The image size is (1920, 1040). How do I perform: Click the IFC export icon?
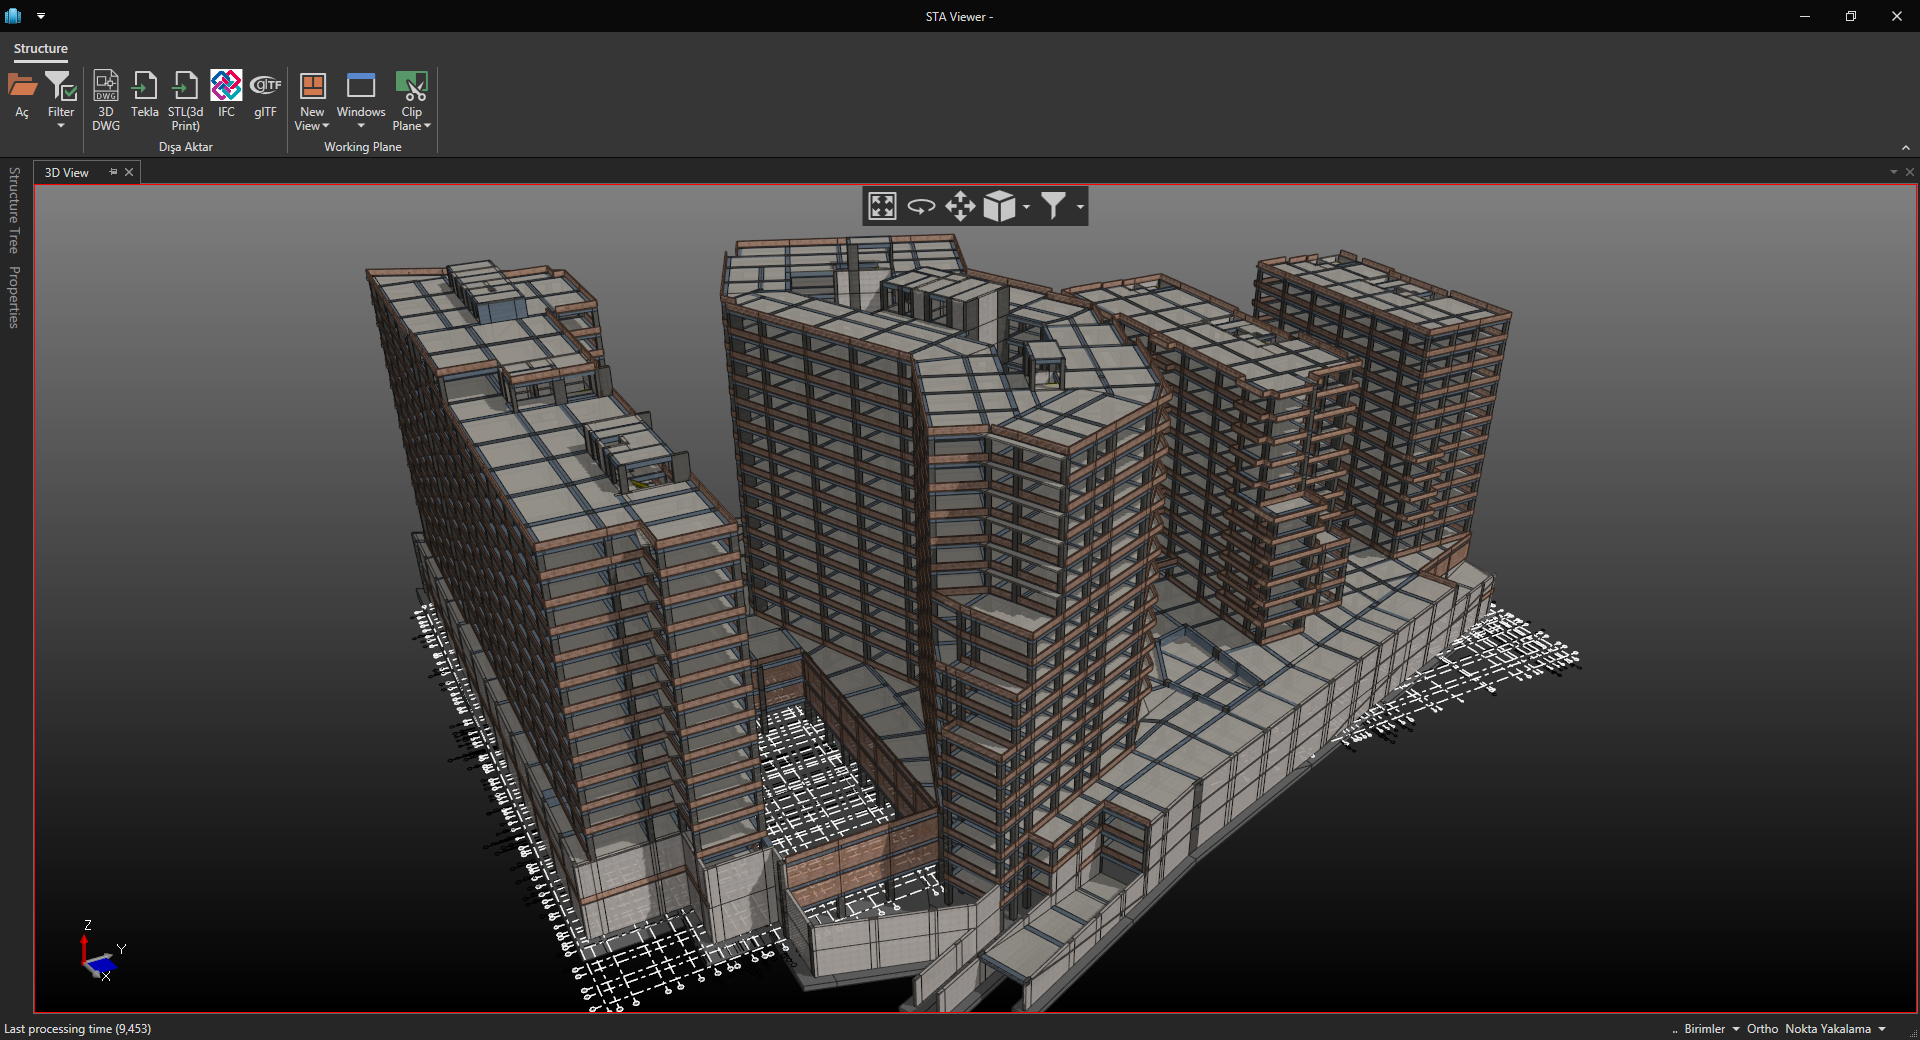226,87
